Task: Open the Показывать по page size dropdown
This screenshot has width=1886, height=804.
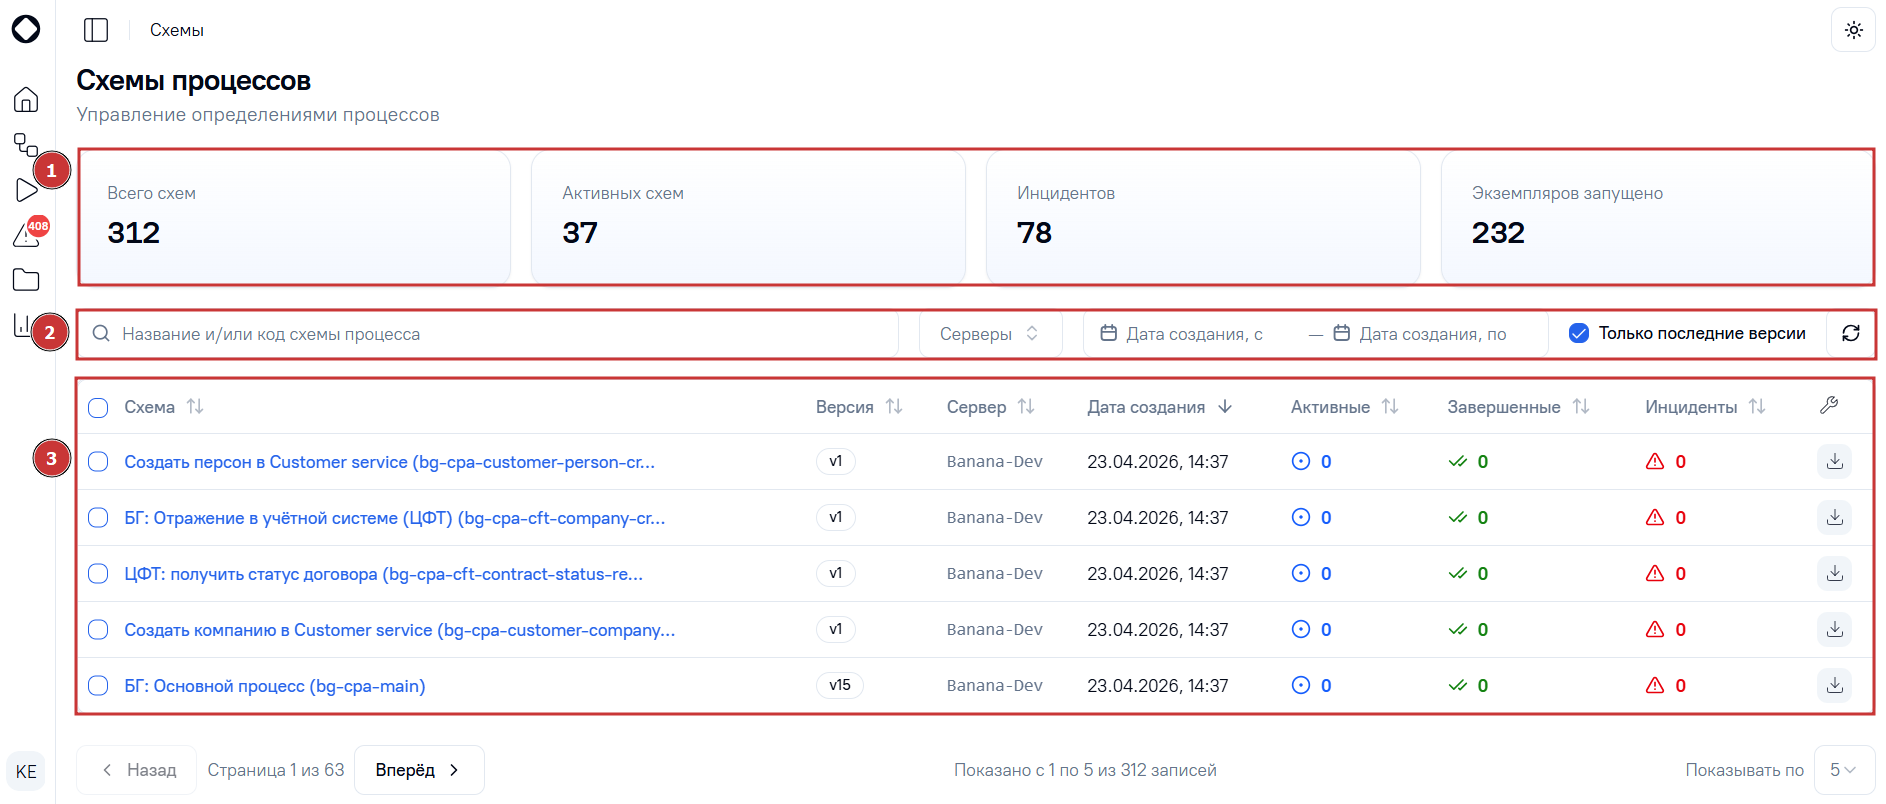Action: 1844,770
